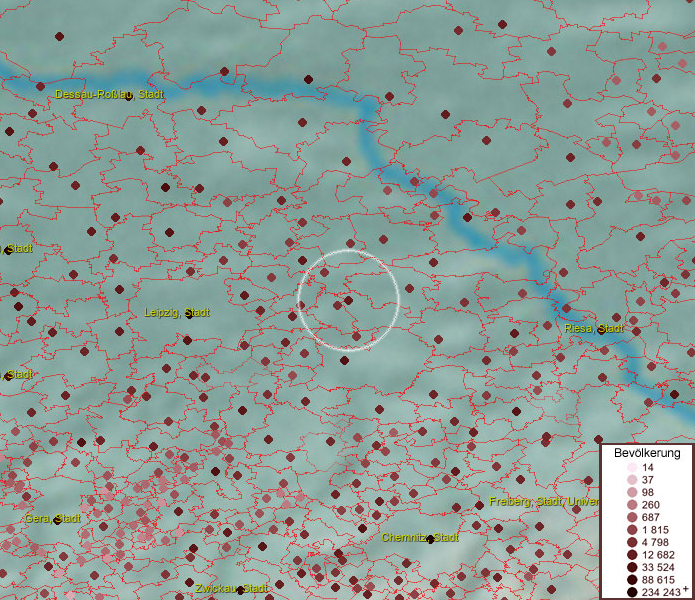This screenshot has width=695, height=600.
Task: Click the legend swatch for population 98
Action: (x=632, y=492)
